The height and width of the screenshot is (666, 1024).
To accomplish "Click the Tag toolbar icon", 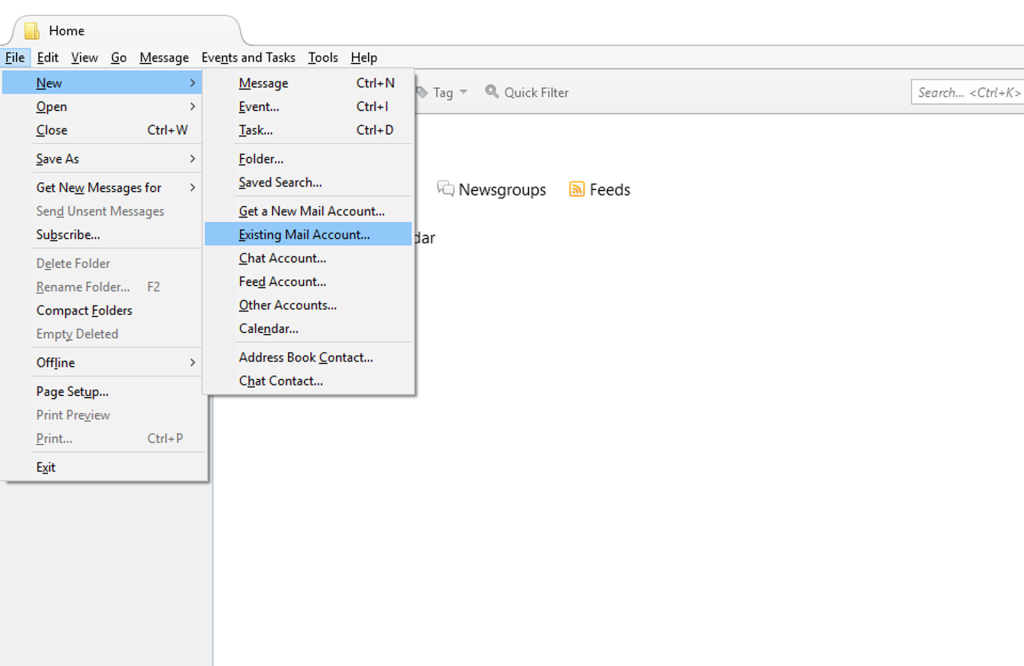I will click(422, 92).
